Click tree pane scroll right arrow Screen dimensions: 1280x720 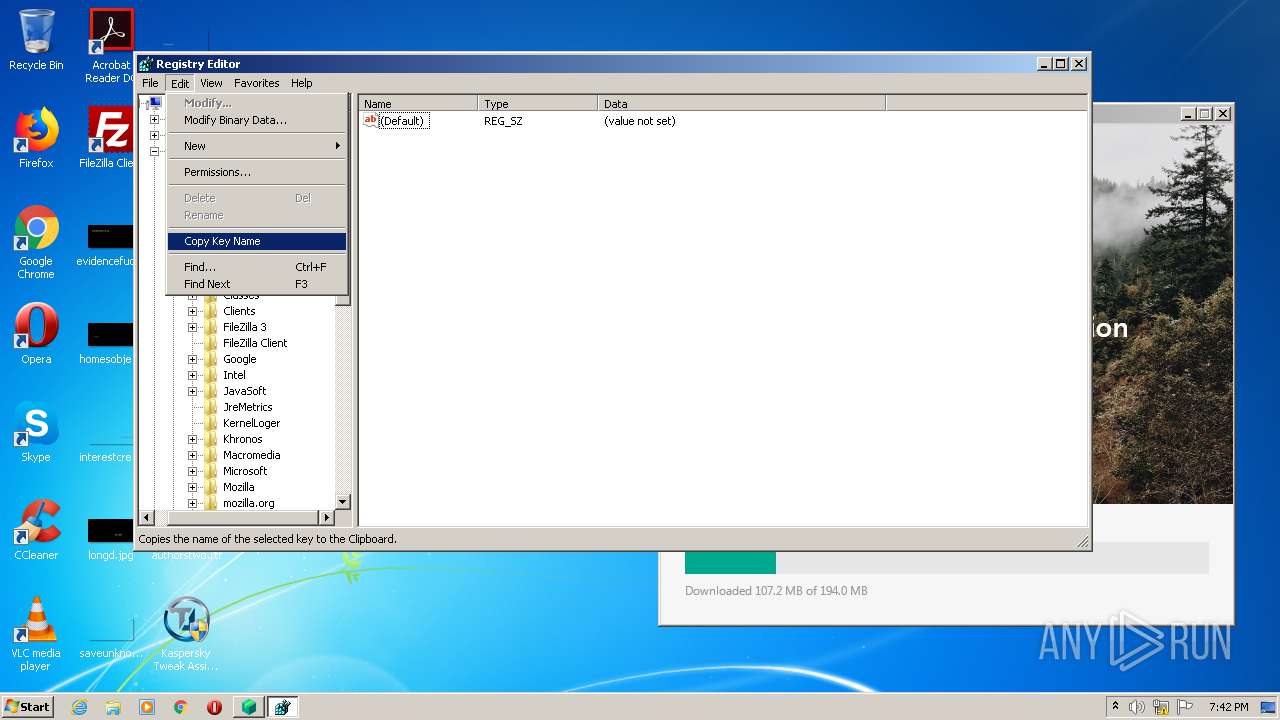pyautogui.click(x=326, y=517)
